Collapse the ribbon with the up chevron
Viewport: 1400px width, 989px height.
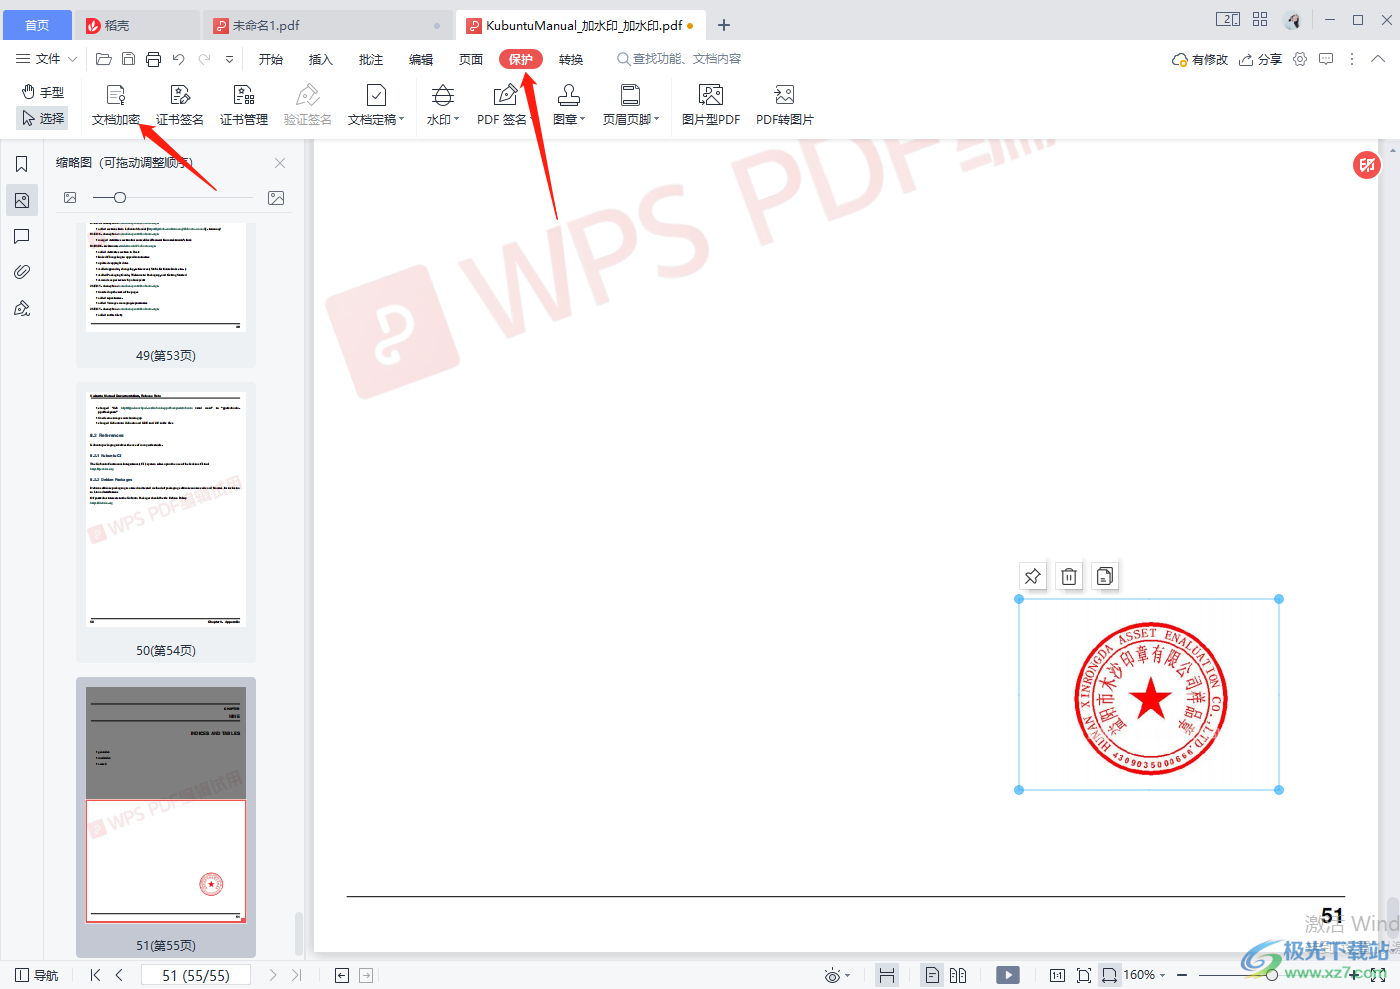coord(1378,59)
